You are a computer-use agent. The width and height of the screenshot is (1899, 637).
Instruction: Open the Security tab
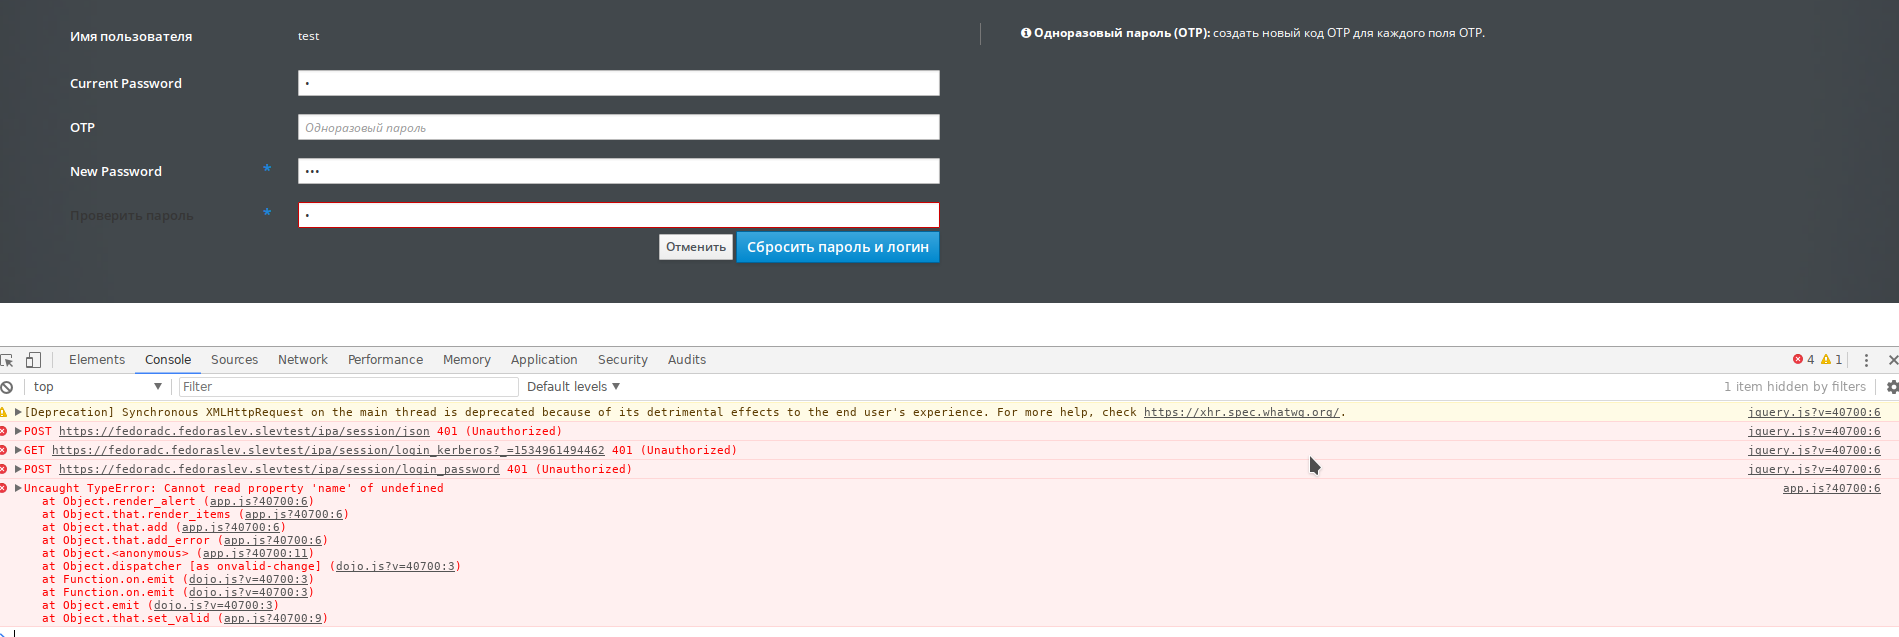(623, 360)
